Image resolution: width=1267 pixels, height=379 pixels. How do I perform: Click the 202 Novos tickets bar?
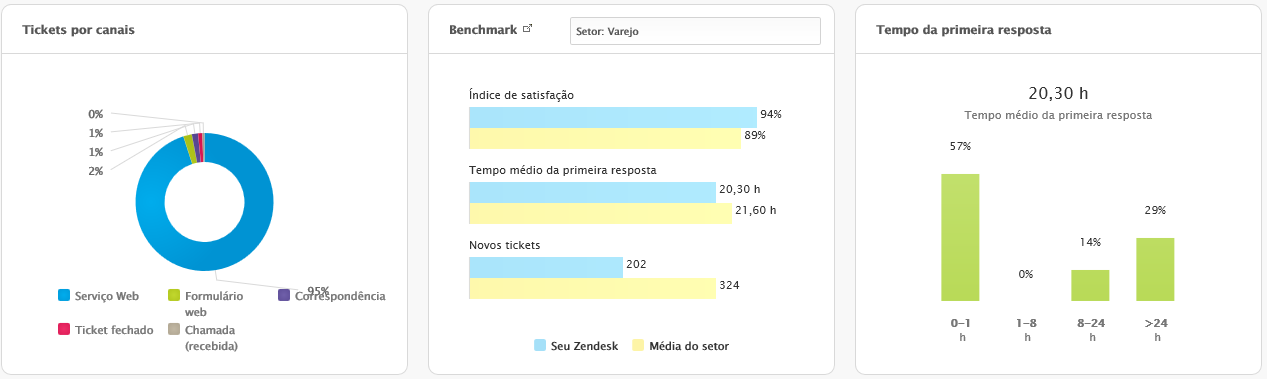(546, 267)
